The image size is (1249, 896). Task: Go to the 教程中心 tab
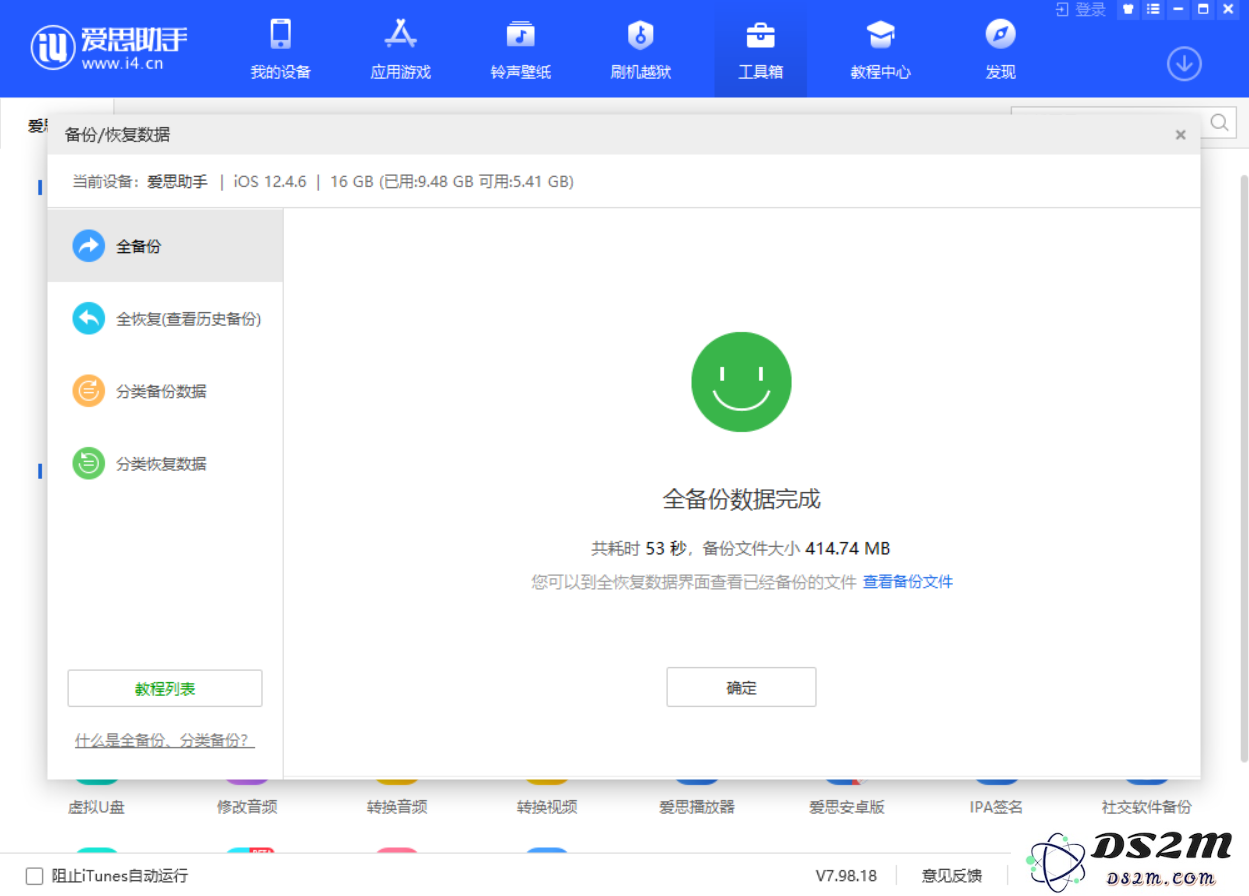[x=880, y=48]
